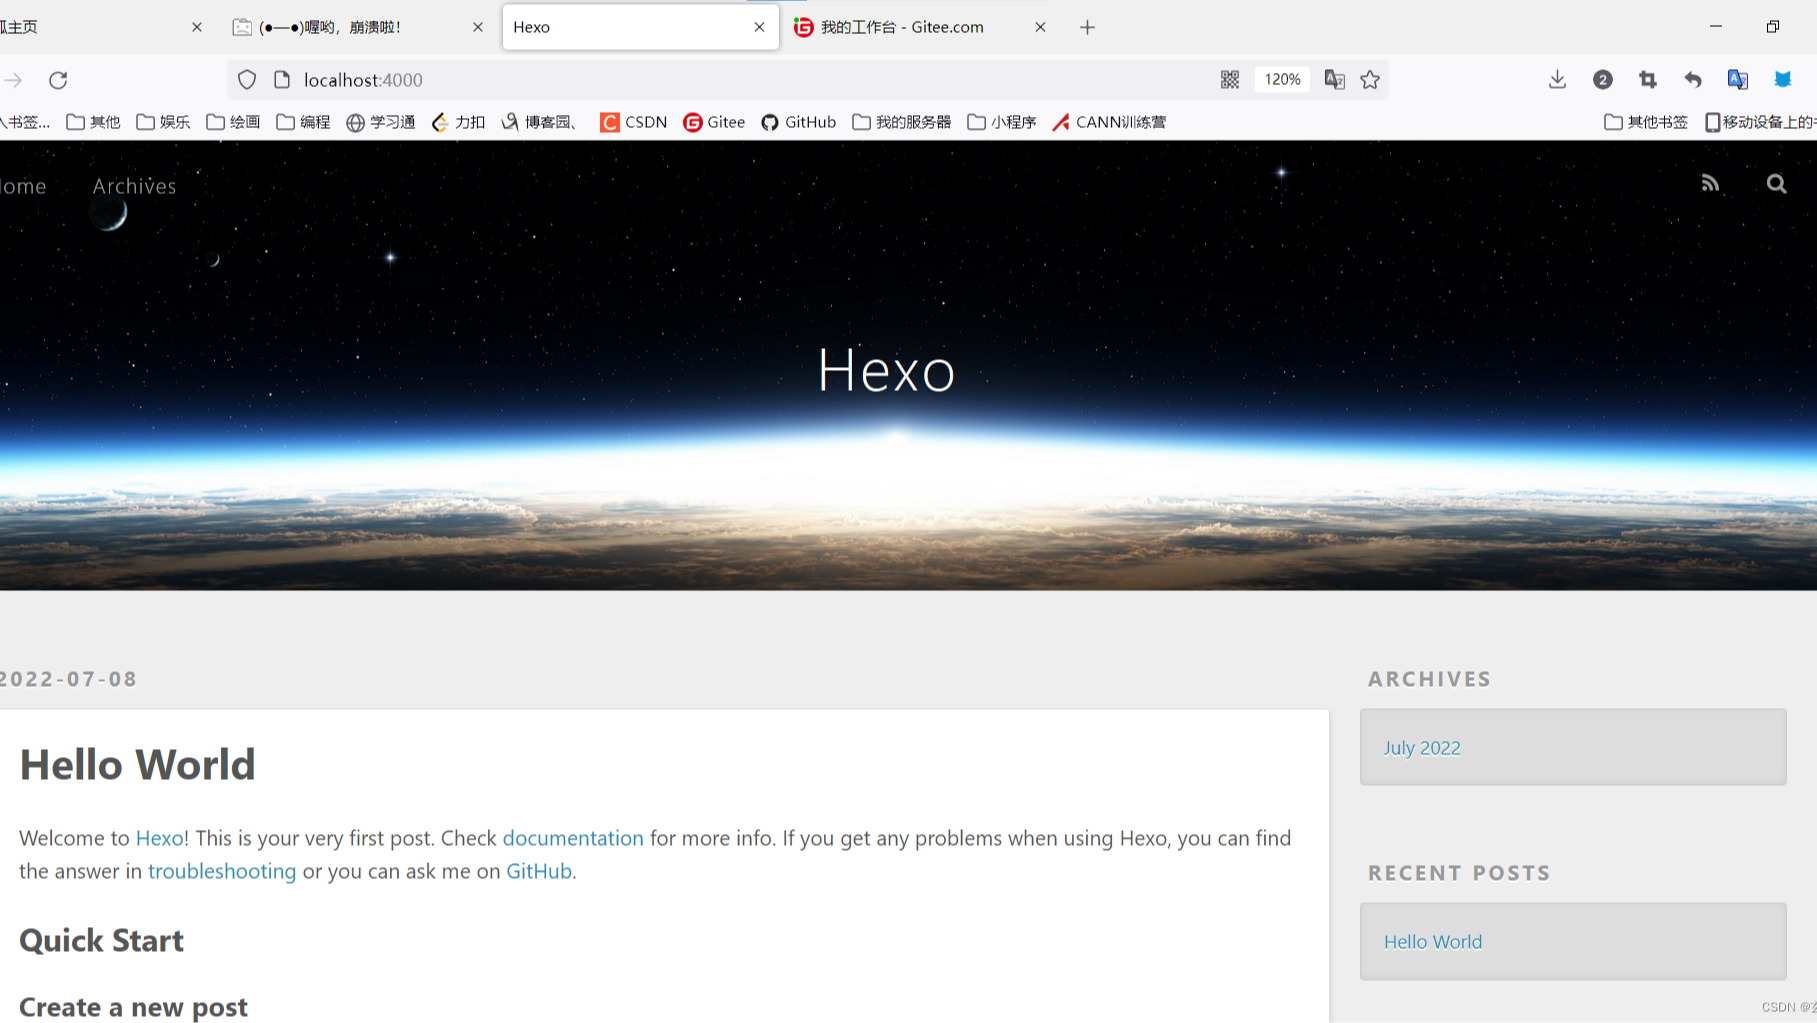Click the page info icon beside the URL
The height and width of the screenshot is (1023, 1817).
tap(282, 80)
